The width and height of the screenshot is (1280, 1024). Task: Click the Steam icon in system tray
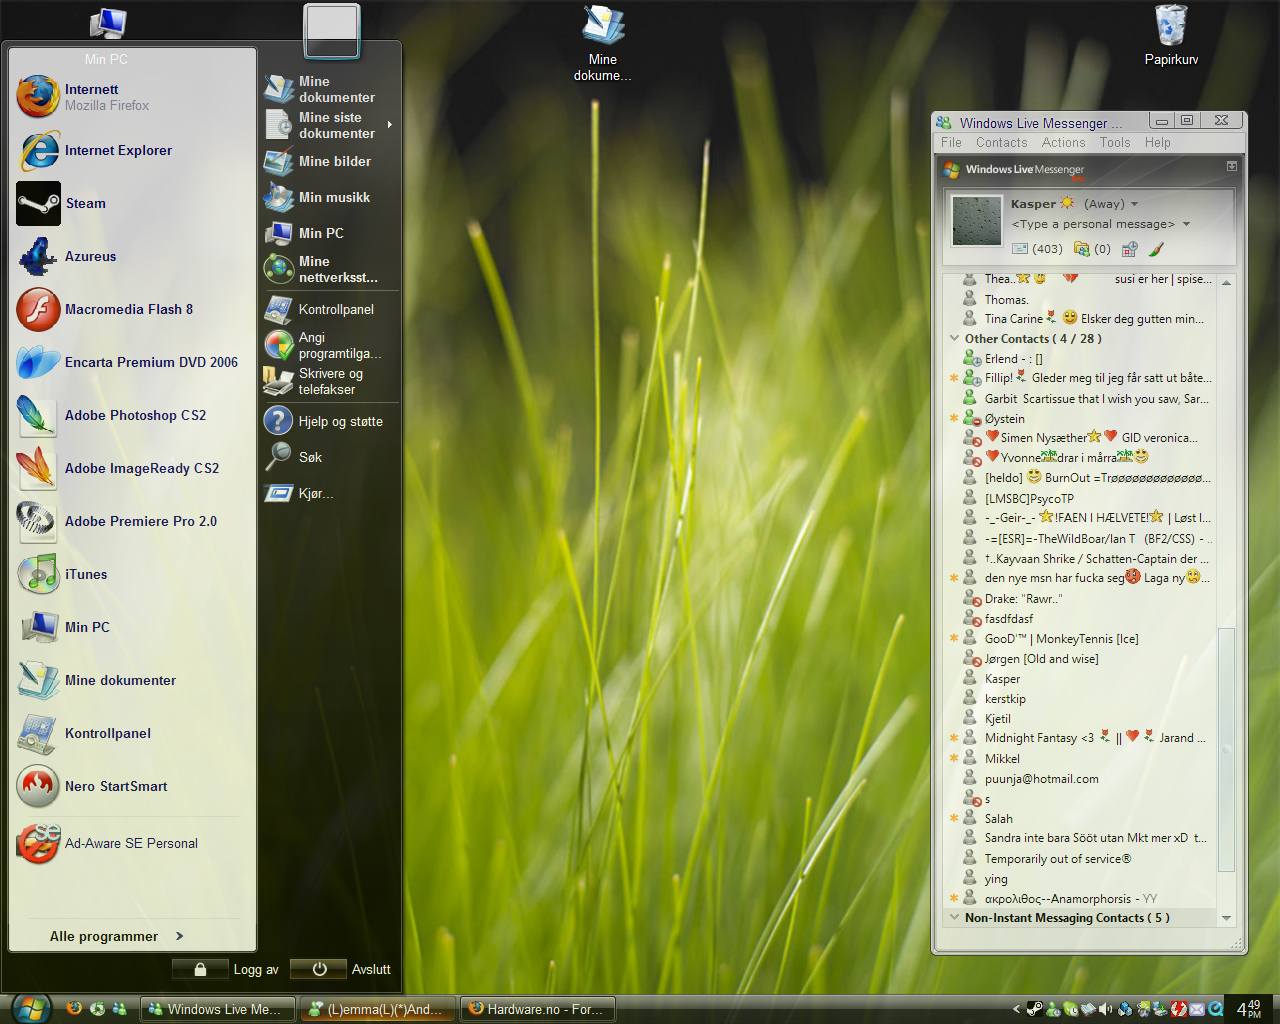click(x=1035, y=1009)
